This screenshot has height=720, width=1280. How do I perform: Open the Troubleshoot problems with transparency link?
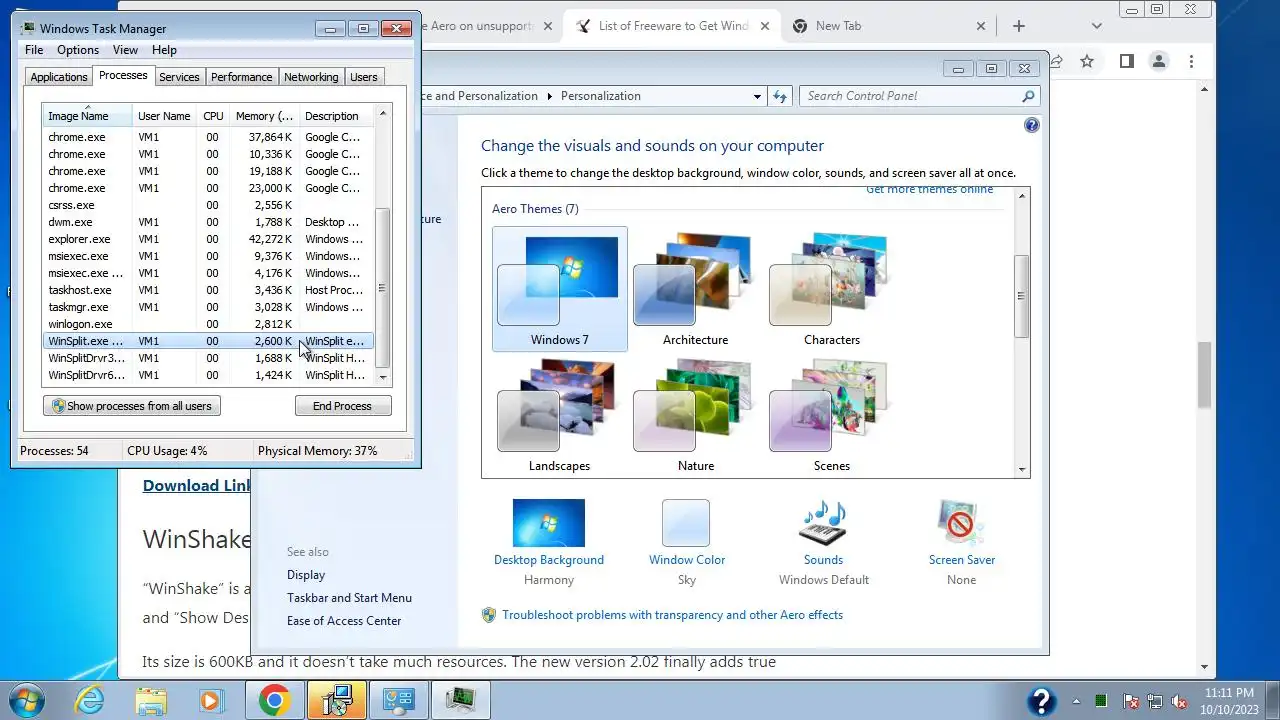(672, 615)
